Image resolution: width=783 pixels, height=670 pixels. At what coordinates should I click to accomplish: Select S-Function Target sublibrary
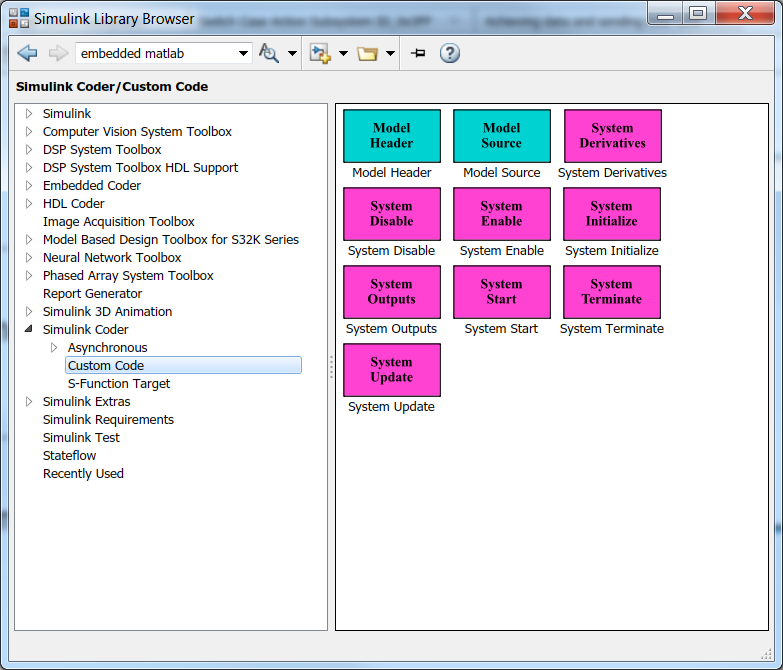[x=119, y=383]
